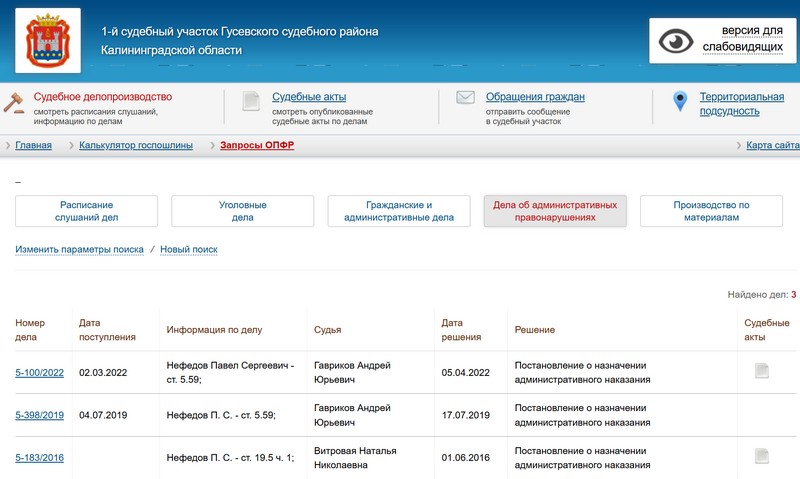Click the envelope icon beside Обращения граждан
Screen dimensions: 800x479
pos(465,97)
